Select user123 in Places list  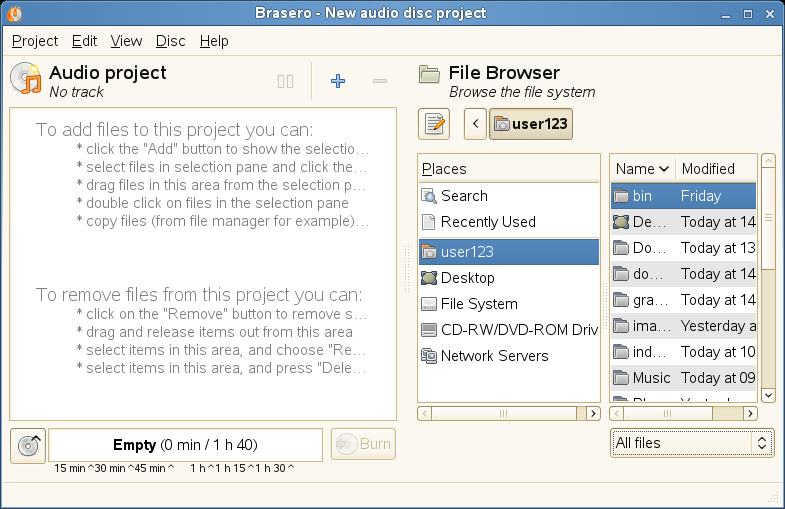pos(509,252)
